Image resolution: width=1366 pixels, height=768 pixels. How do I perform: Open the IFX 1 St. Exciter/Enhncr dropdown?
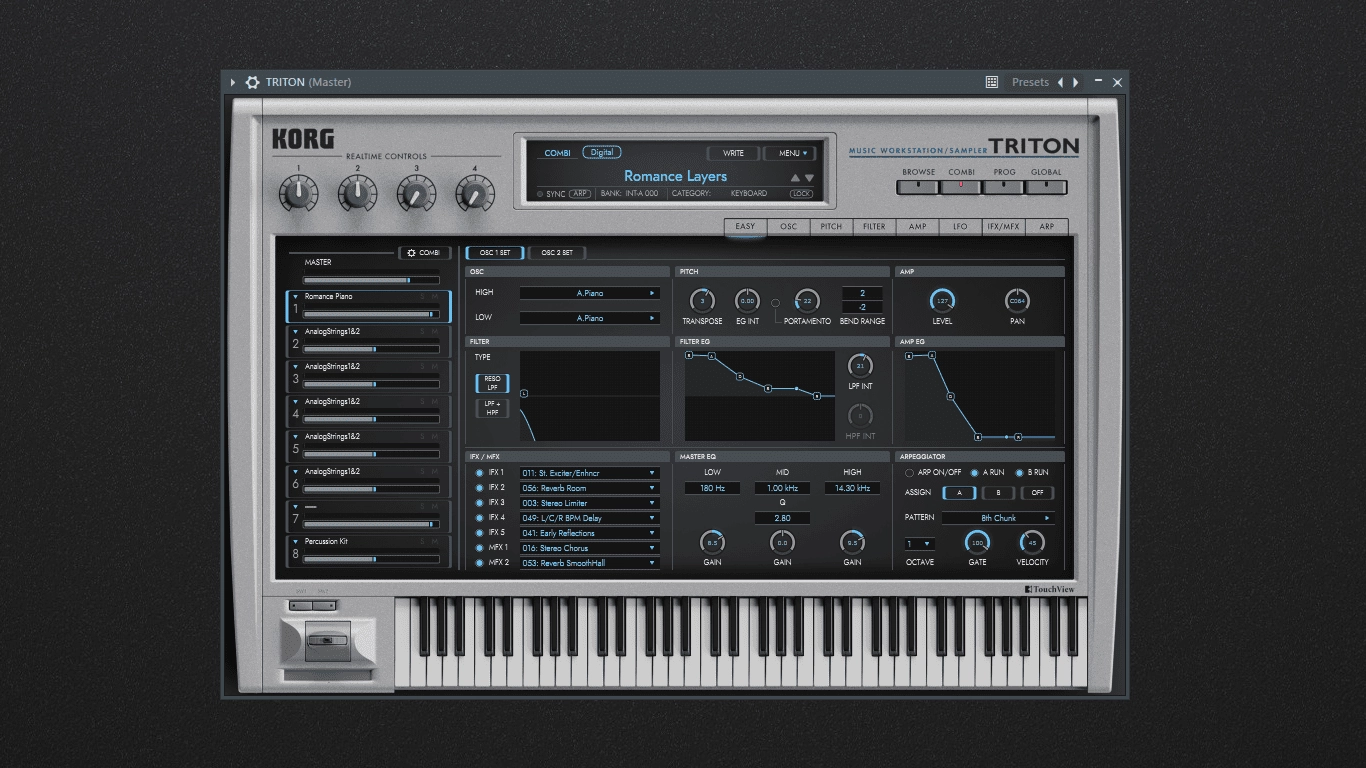[x=589, y=473]
